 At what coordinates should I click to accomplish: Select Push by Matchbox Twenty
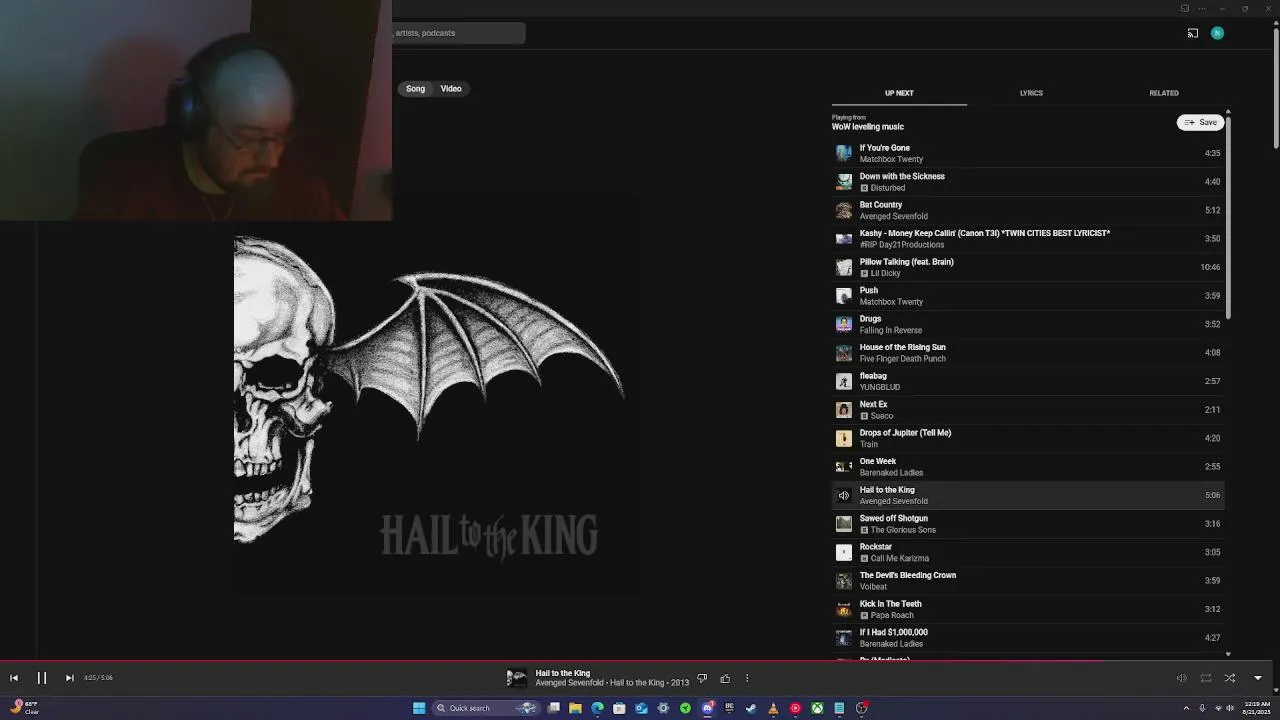point(1028,296)
